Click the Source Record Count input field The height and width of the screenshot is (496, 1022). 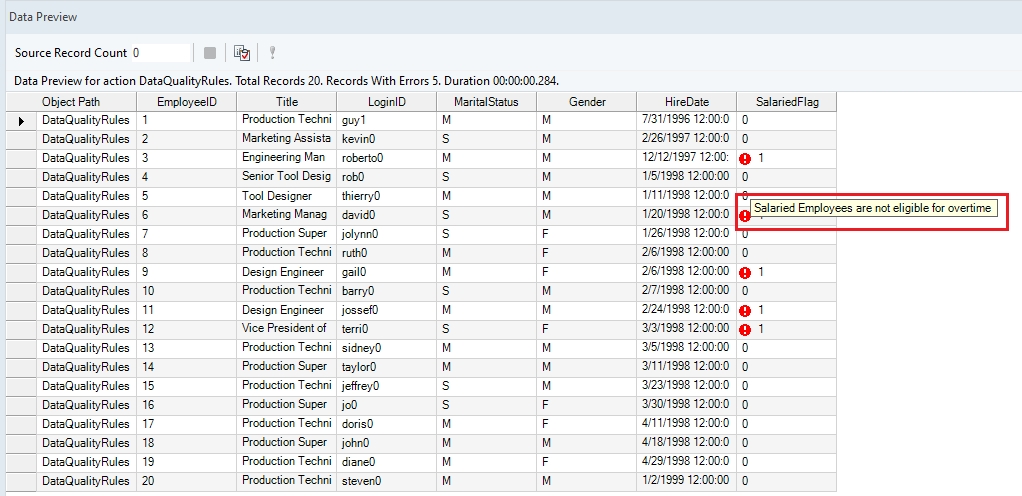click(159, 53)
